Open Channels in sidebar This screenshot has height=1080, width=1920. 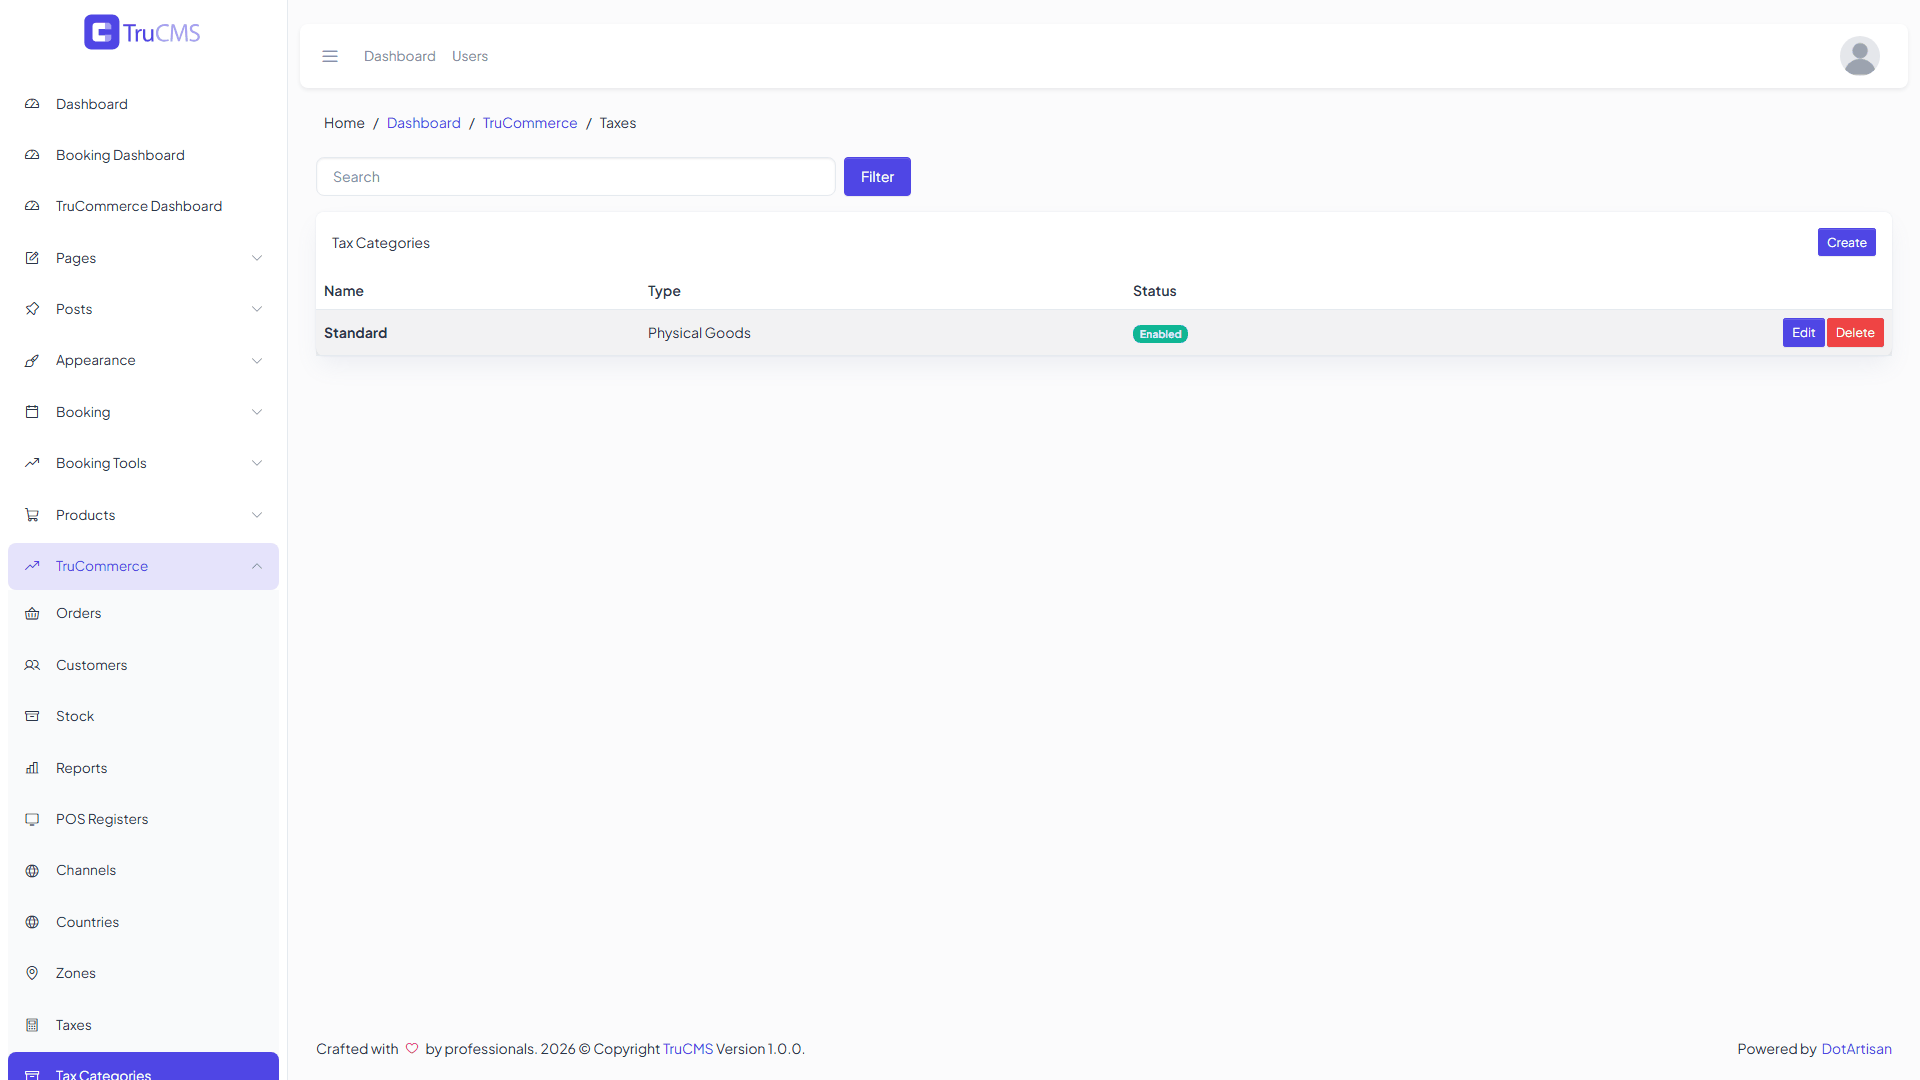[143, 870]
